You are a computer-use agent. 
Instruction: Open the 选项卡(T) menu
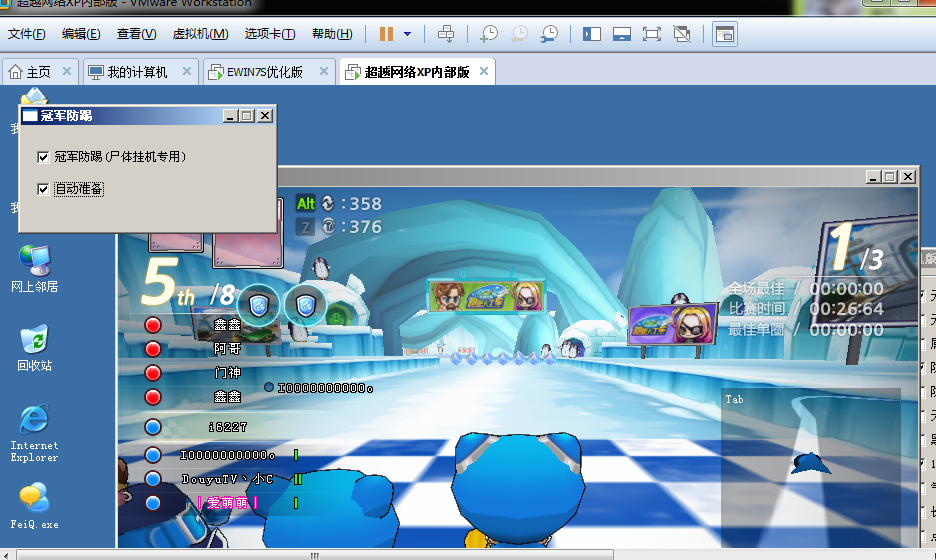(270, 34)
